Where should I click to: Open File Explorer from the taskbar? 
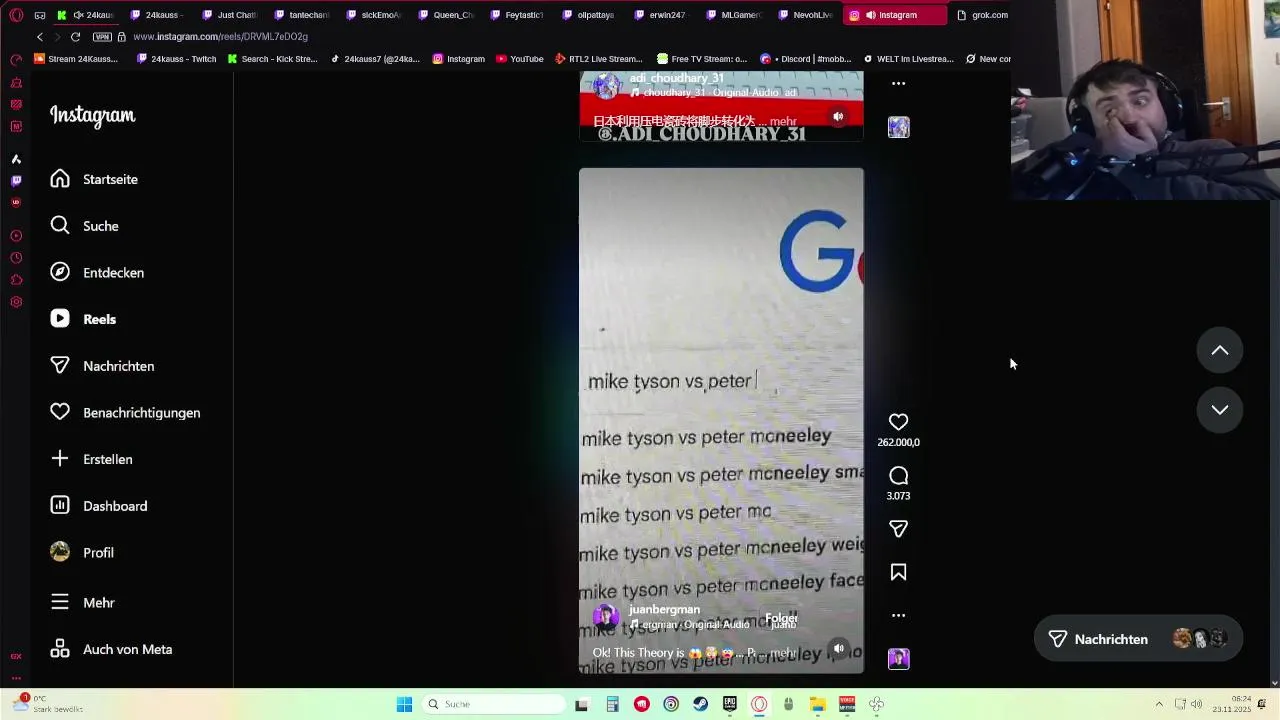[x=817, y=704]
